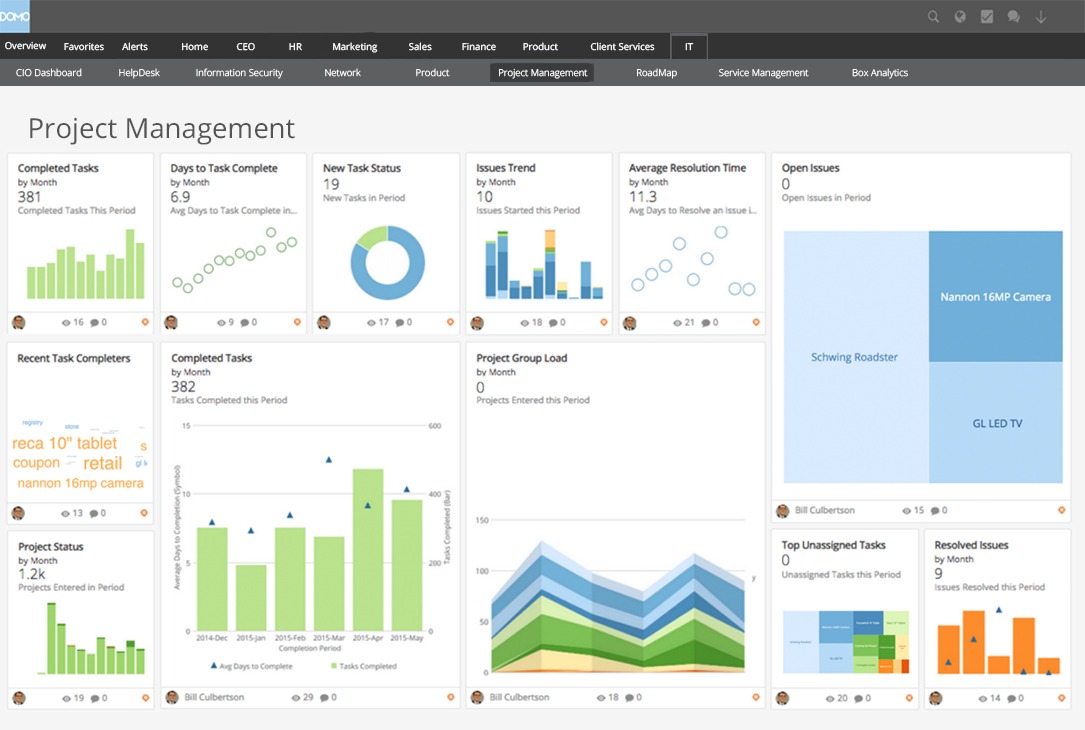The height and width of the screenshot is (730, 1085).
Task: Click the Bill Culbertson name under Project Group Load
Action: tap(519, 697)
